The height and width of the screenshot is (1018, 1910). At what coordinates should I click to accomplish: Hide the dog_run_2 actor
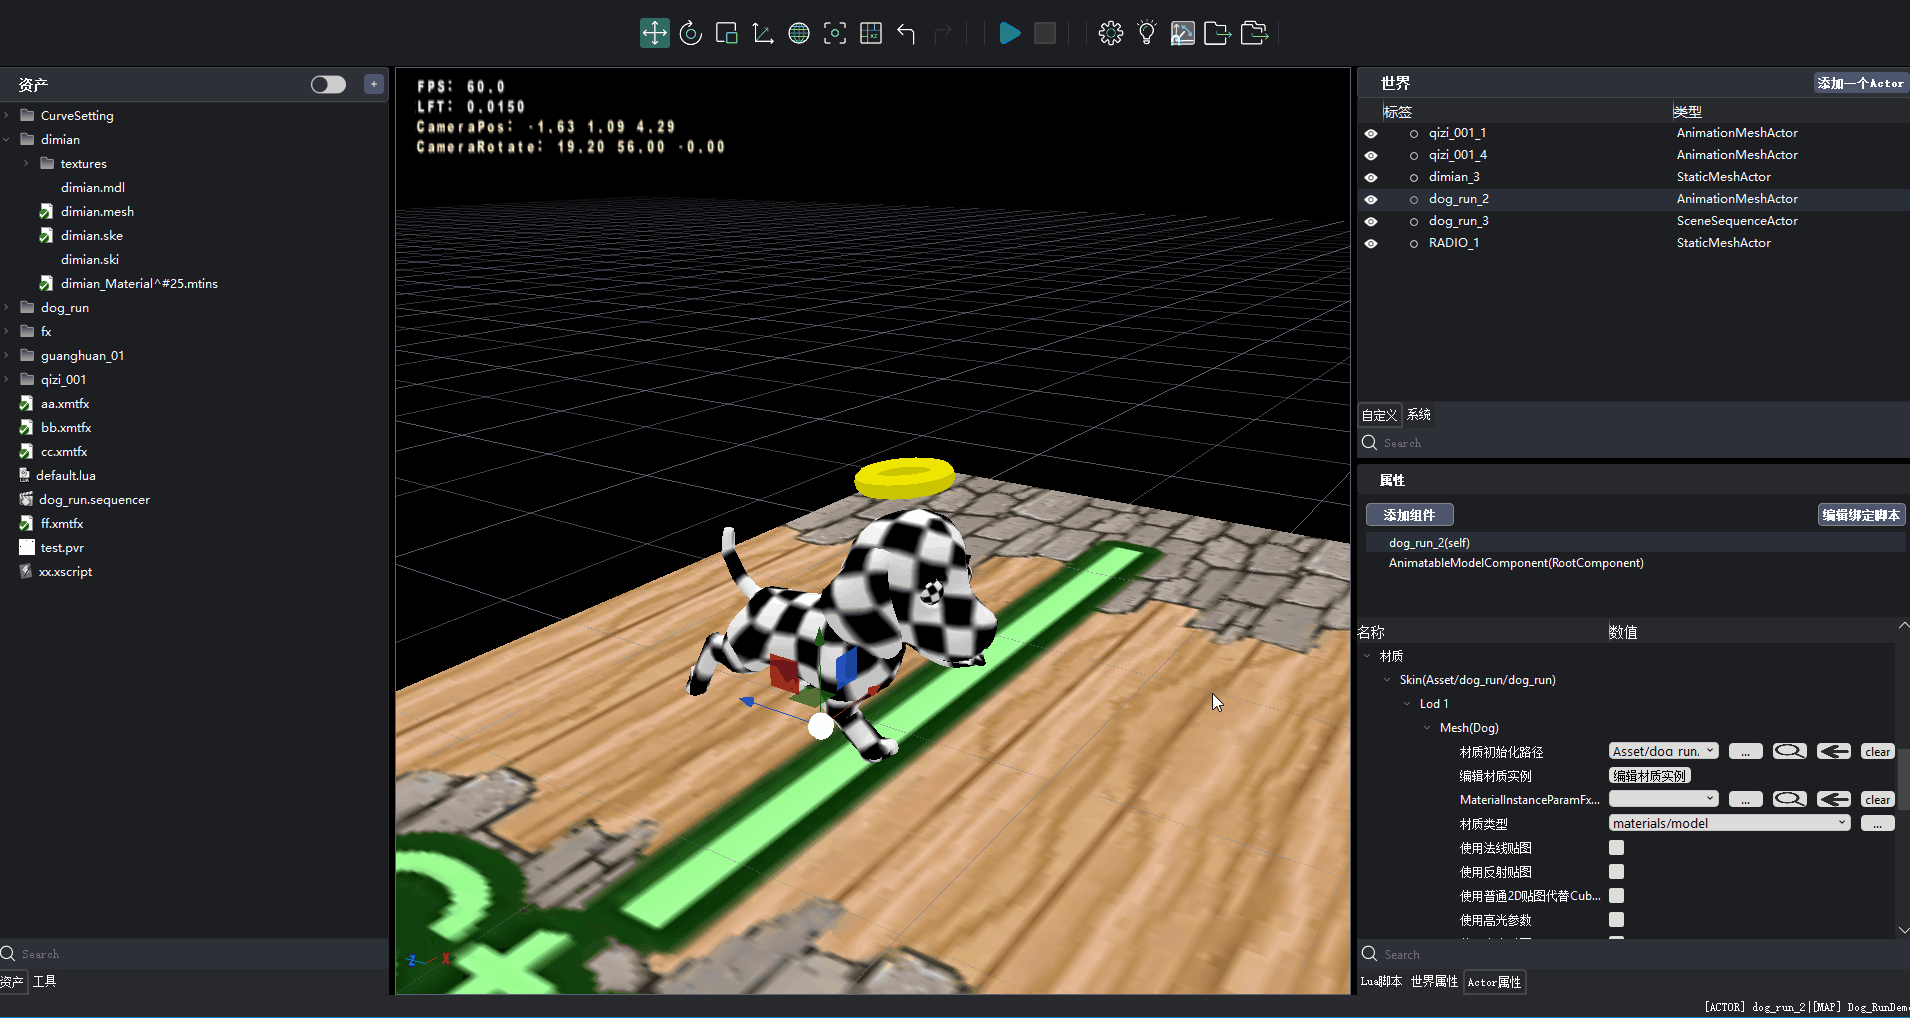[x=1371, y=199]
